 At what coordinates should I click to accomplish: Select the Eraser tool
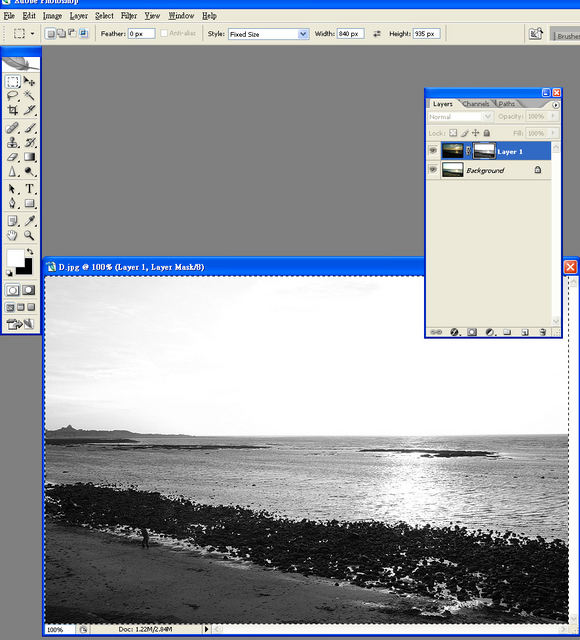click(x=13, y=157)
